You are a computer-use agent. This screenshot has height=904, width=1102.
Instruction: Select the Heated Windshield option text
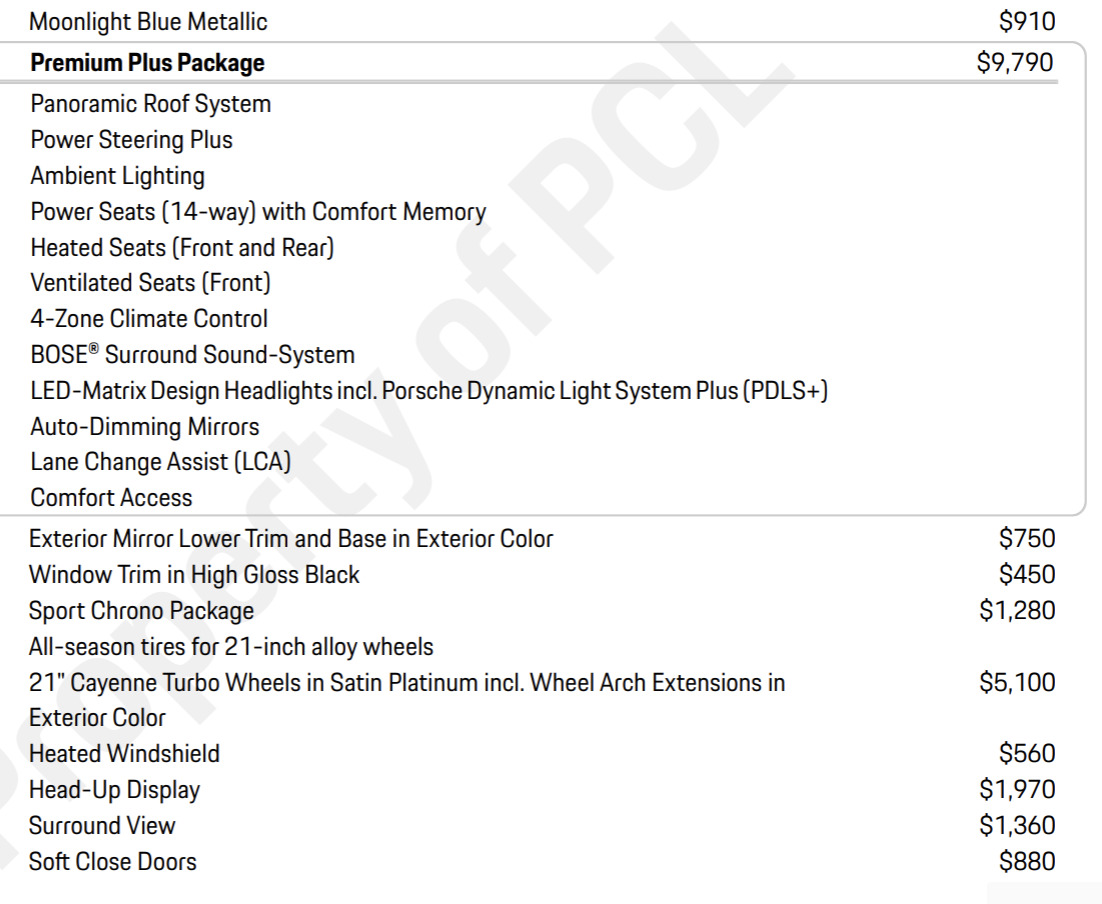(x=124, y=754)
